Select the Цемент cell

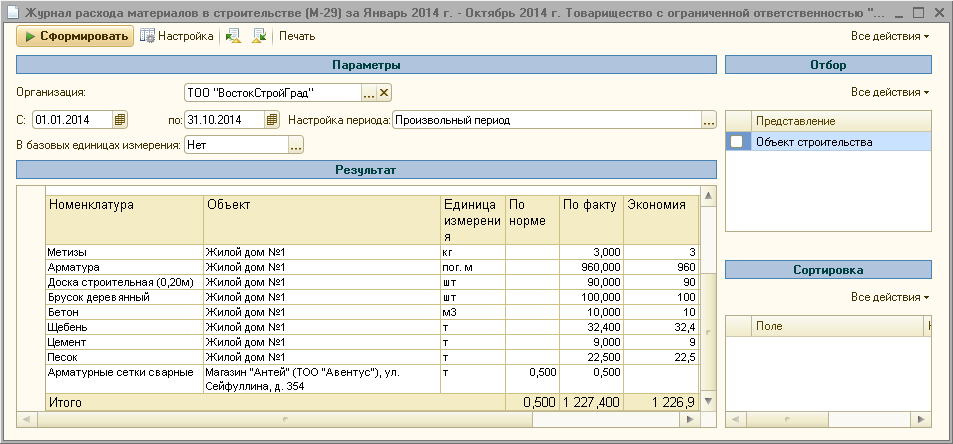click(x=125, y=342)
